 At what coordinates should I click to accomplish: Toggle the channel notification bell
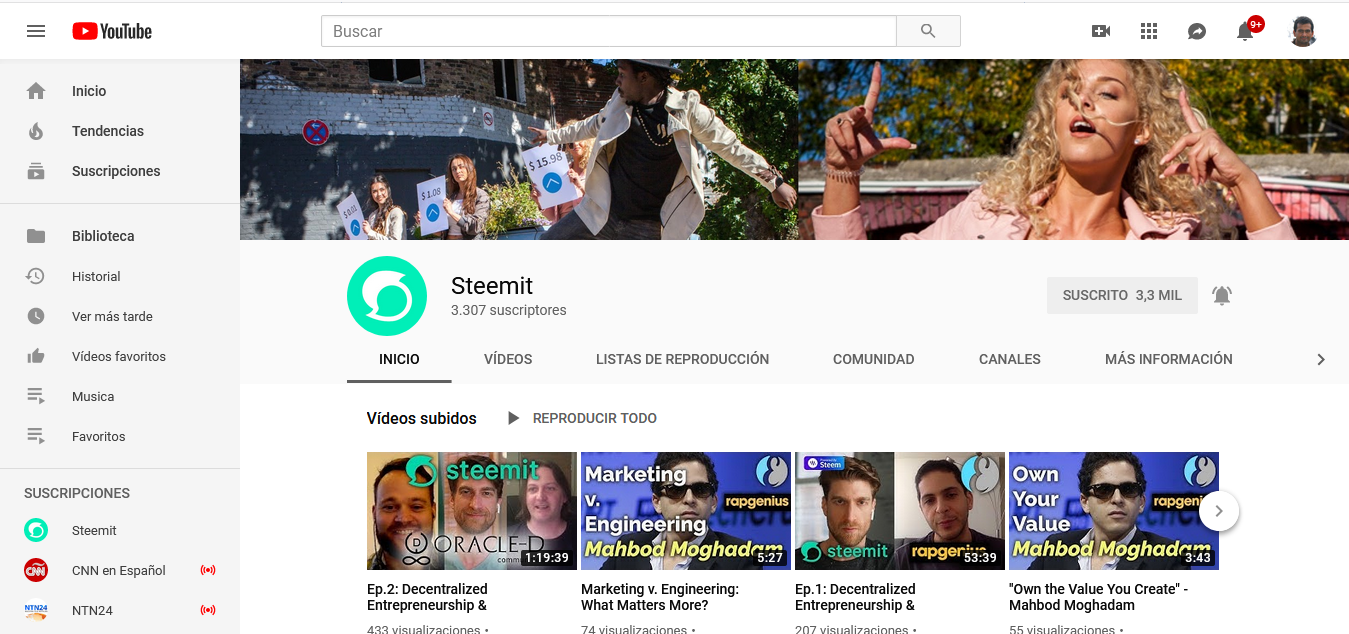1222,295
